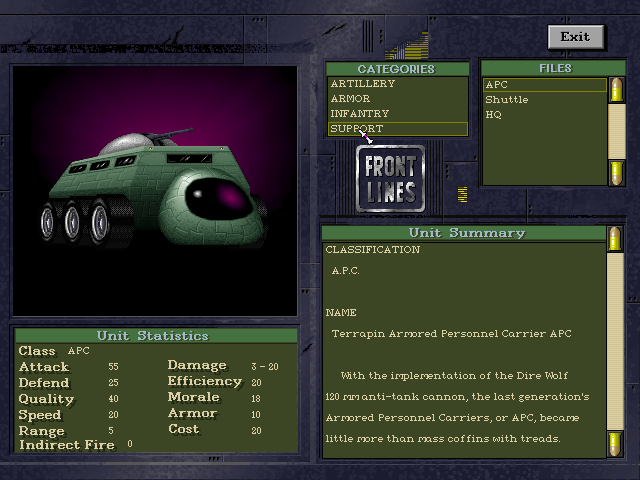
Task: Click the Defend value 25
Action: (113, 382)
